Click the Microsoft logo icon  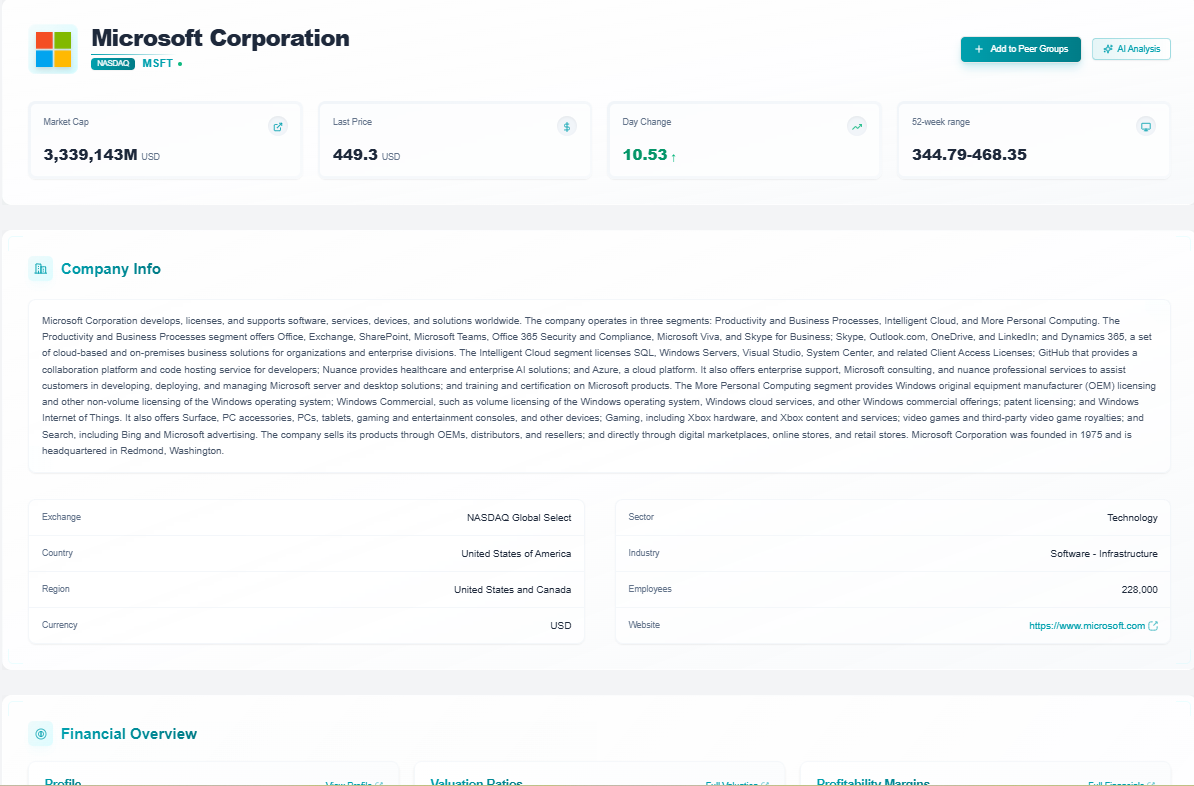click(x=53, y=50)
